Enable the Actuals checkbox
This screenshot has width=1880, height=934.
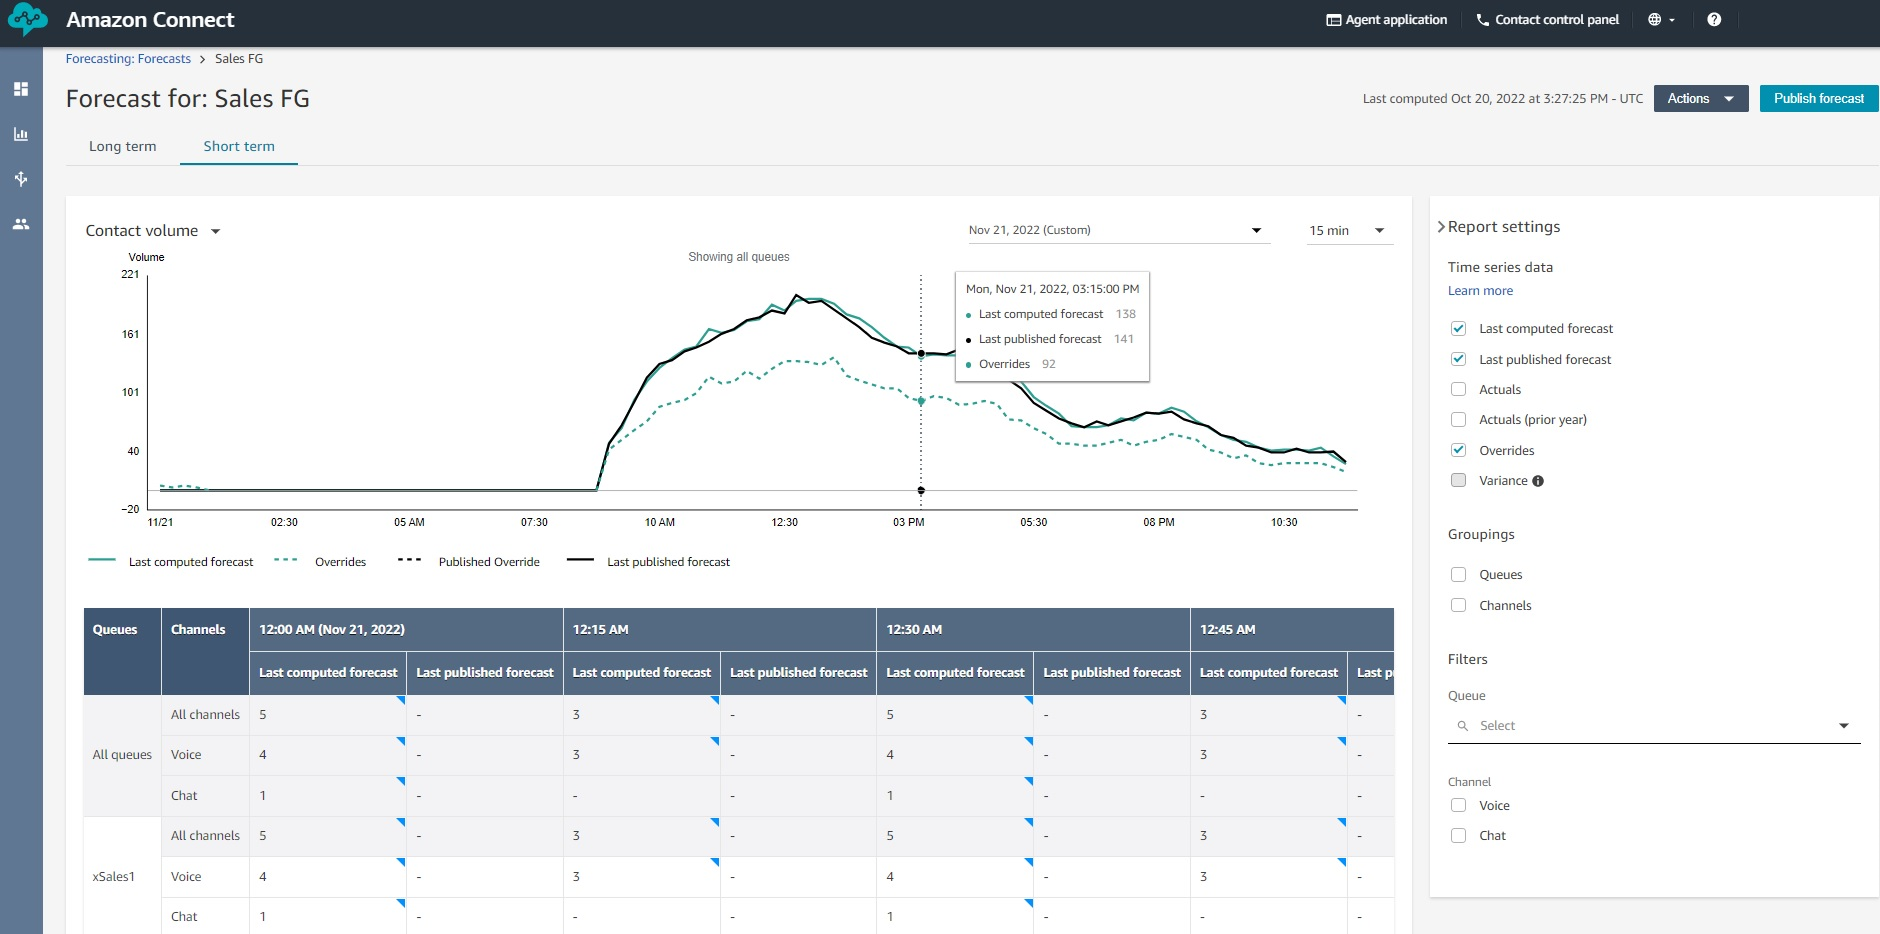click(x=1458, y=390)
